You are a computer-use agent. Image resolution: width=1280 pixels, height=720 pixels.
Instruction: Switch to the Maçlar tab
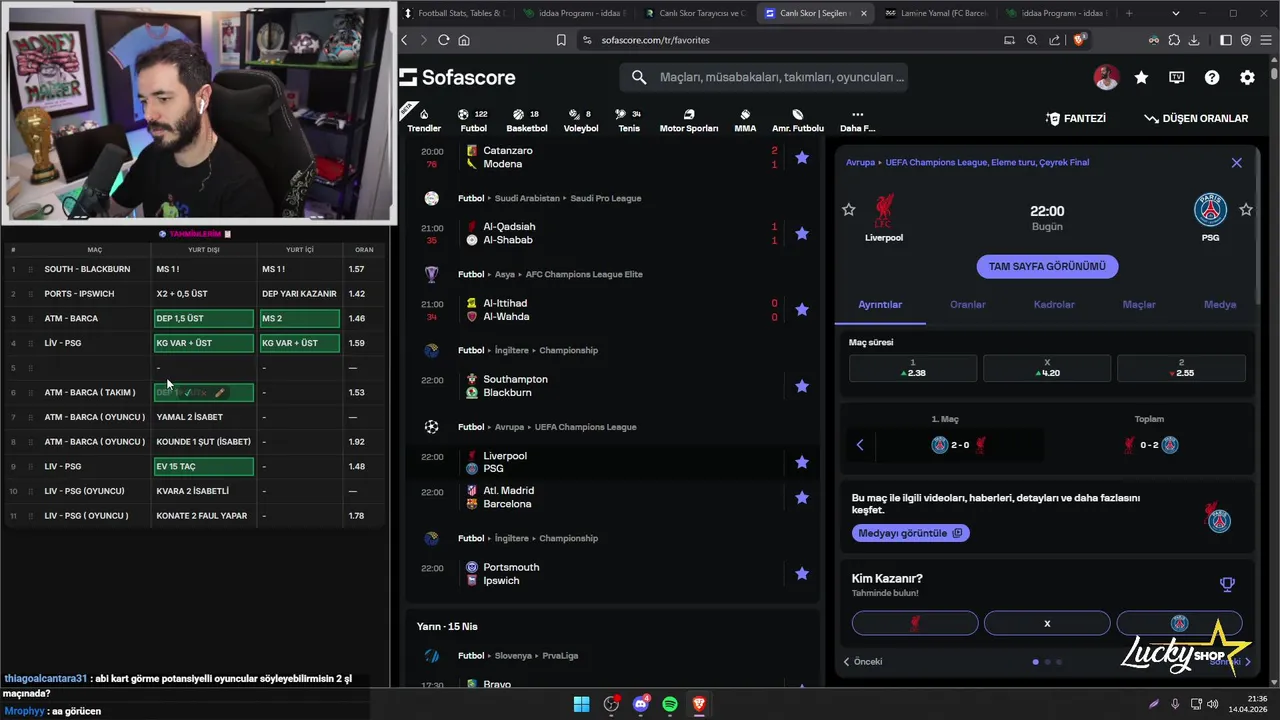1139,304
